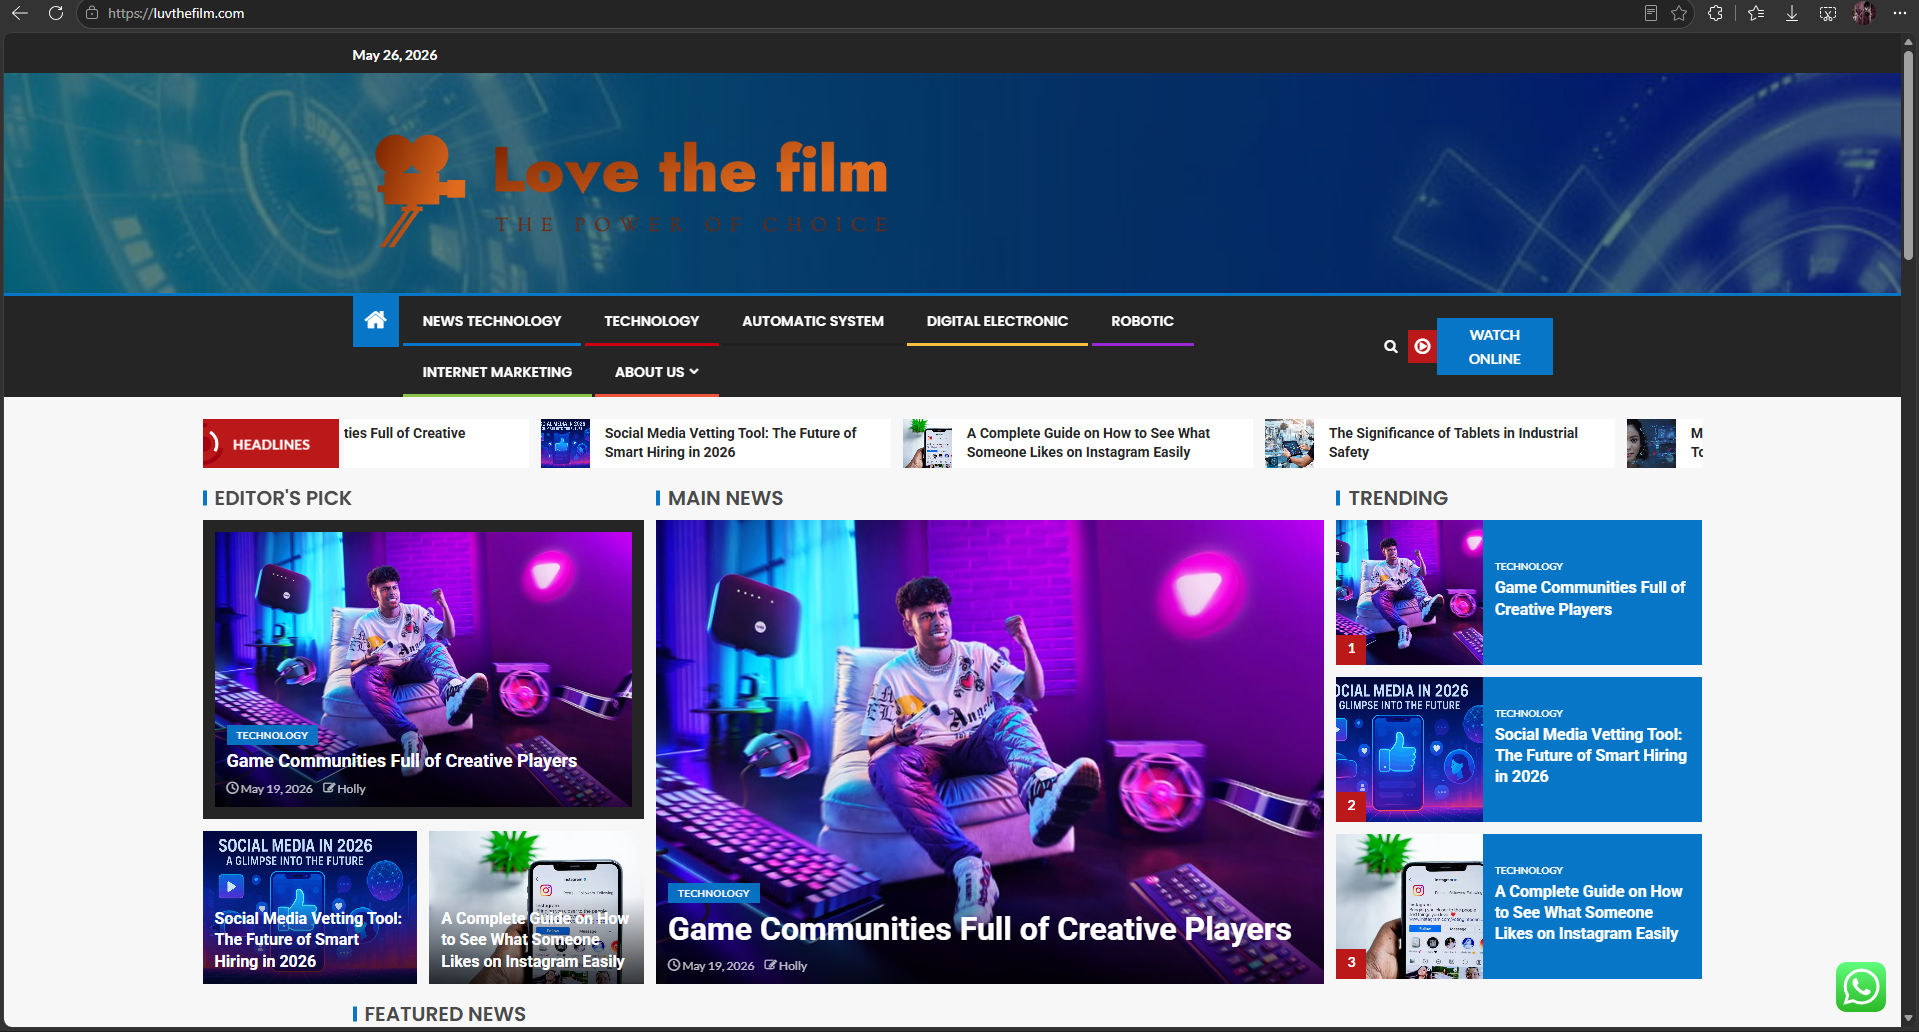Open the Internet Marketing menu item
The height and width of the screenshot is (1032, 1919).
click(497, 372)
